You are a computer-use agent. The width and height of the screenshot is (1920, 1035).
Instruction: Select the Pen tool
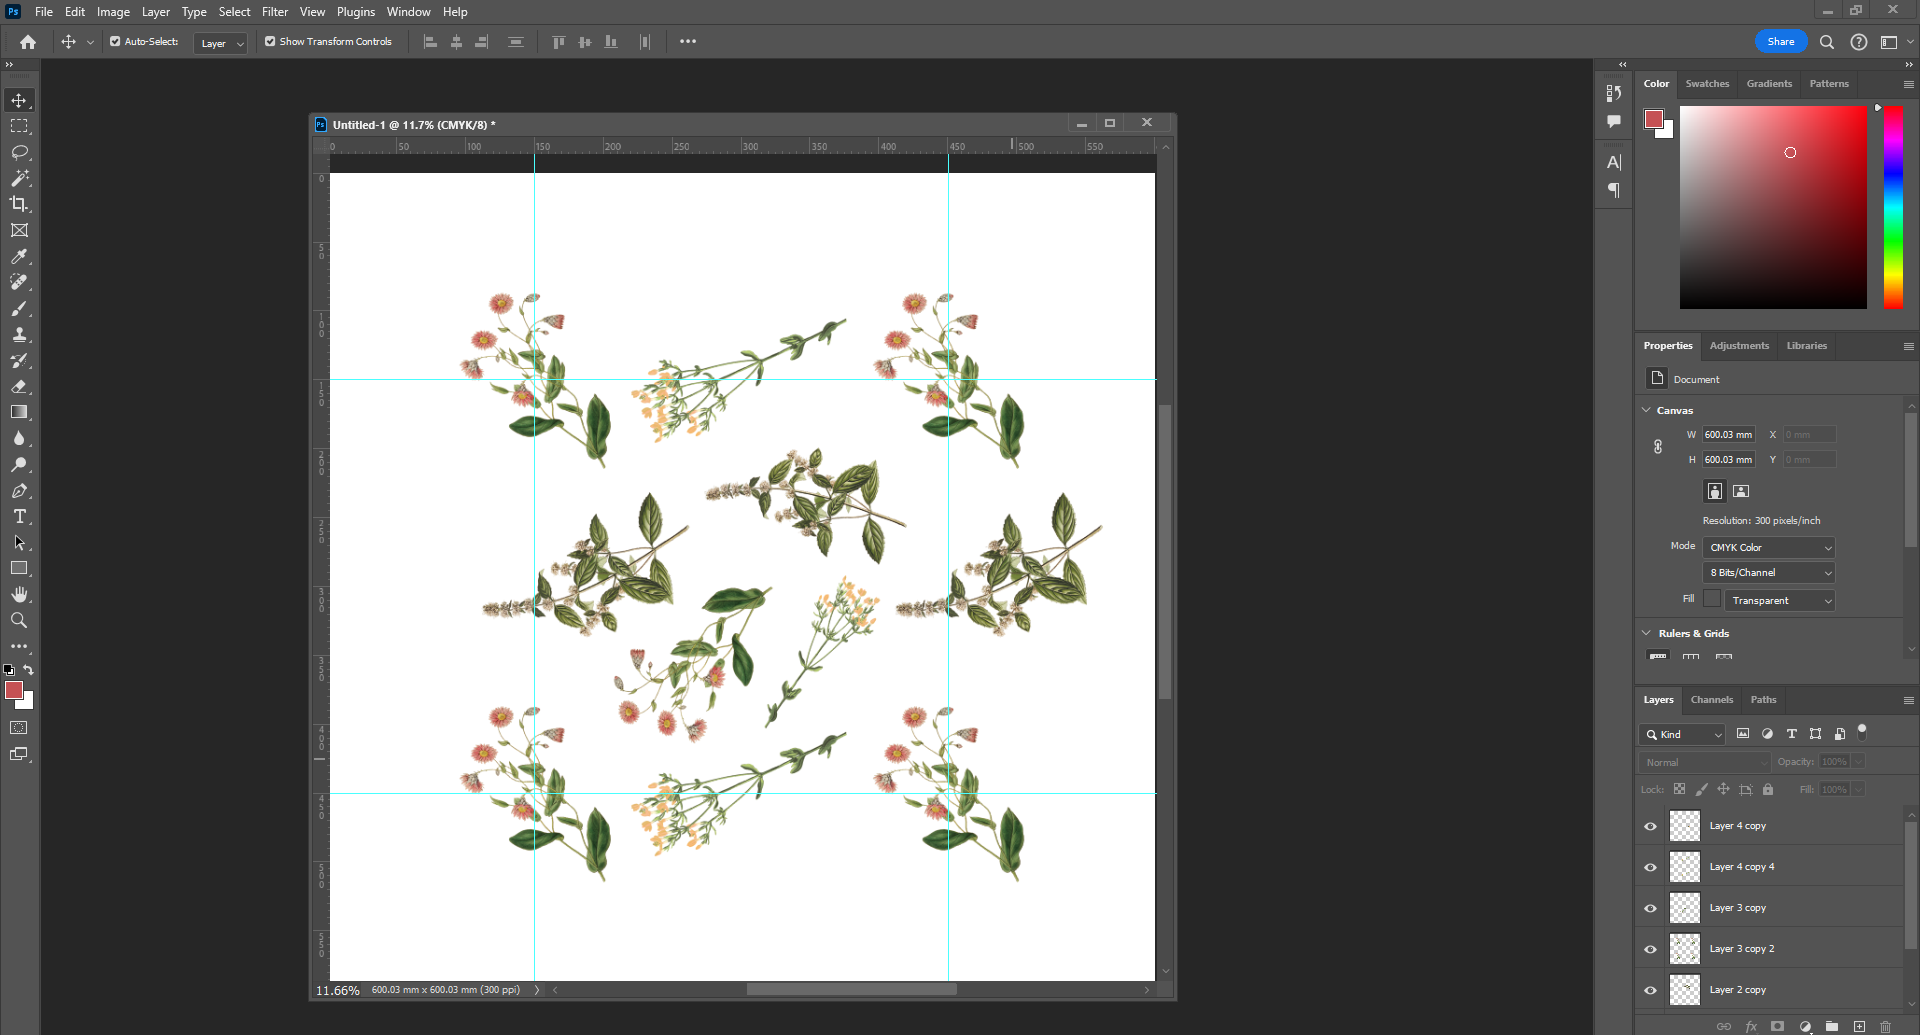pyautogui.click(x=19, y=490)
